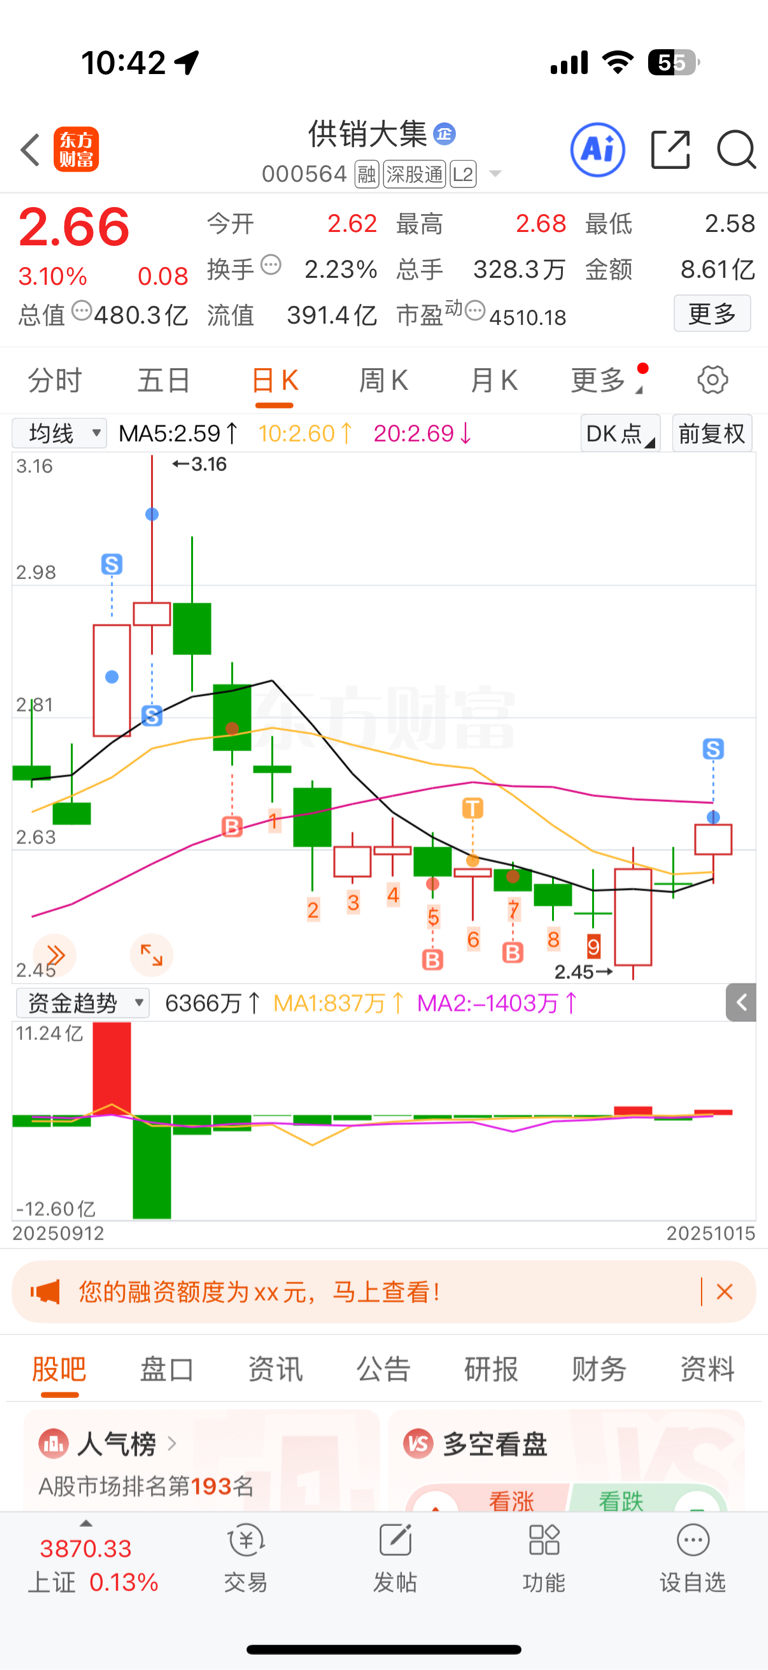This screenshot has width=768, height=1670.
Task: Tap the 3.16 high price label
Action: [199, 464]
